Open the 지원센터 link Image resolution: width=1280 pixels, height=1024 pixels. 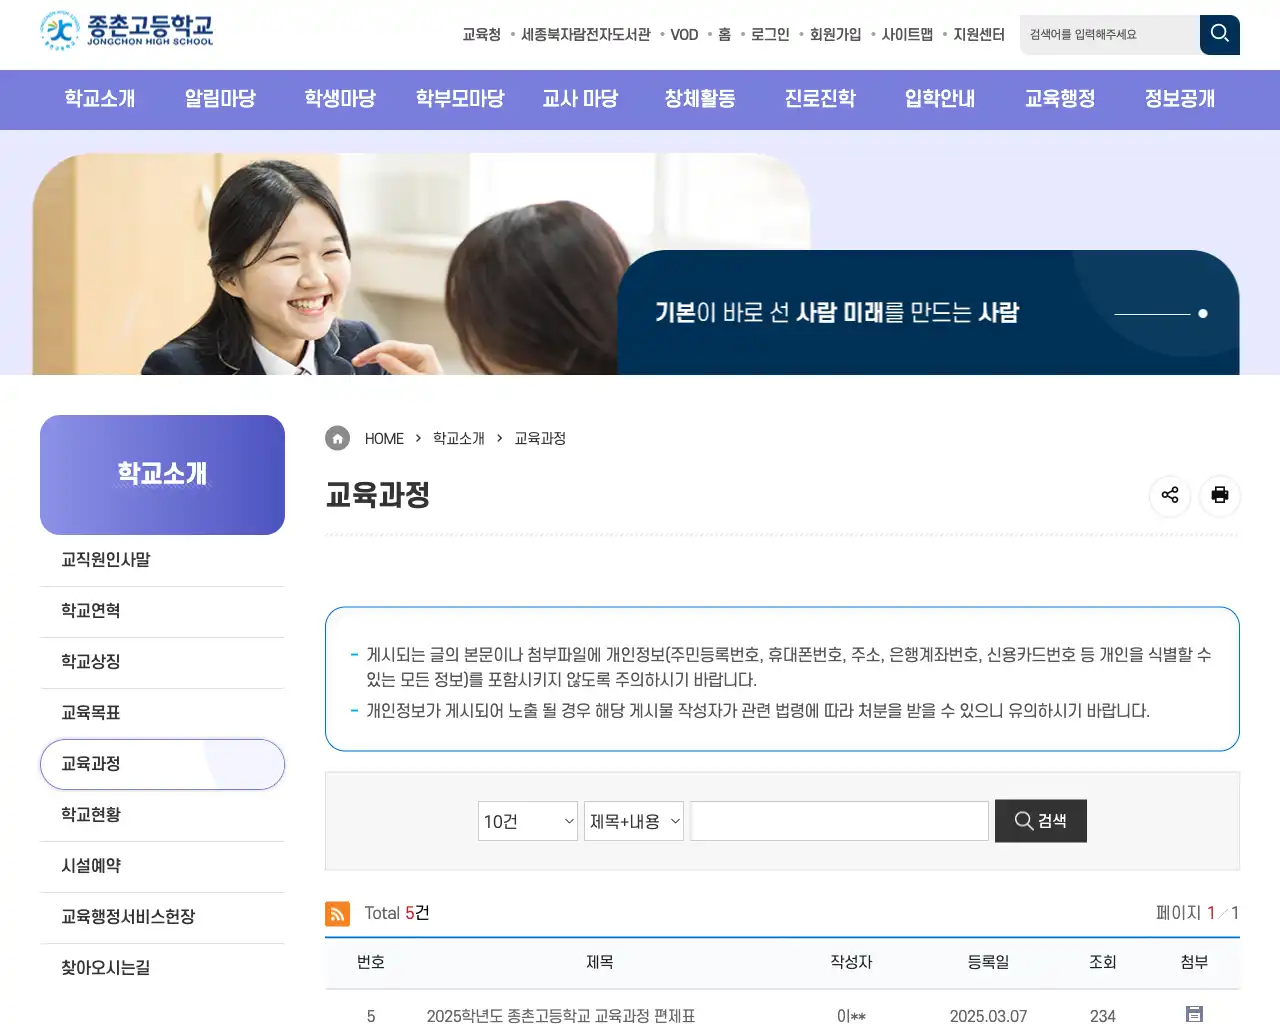tap(979, 34)
